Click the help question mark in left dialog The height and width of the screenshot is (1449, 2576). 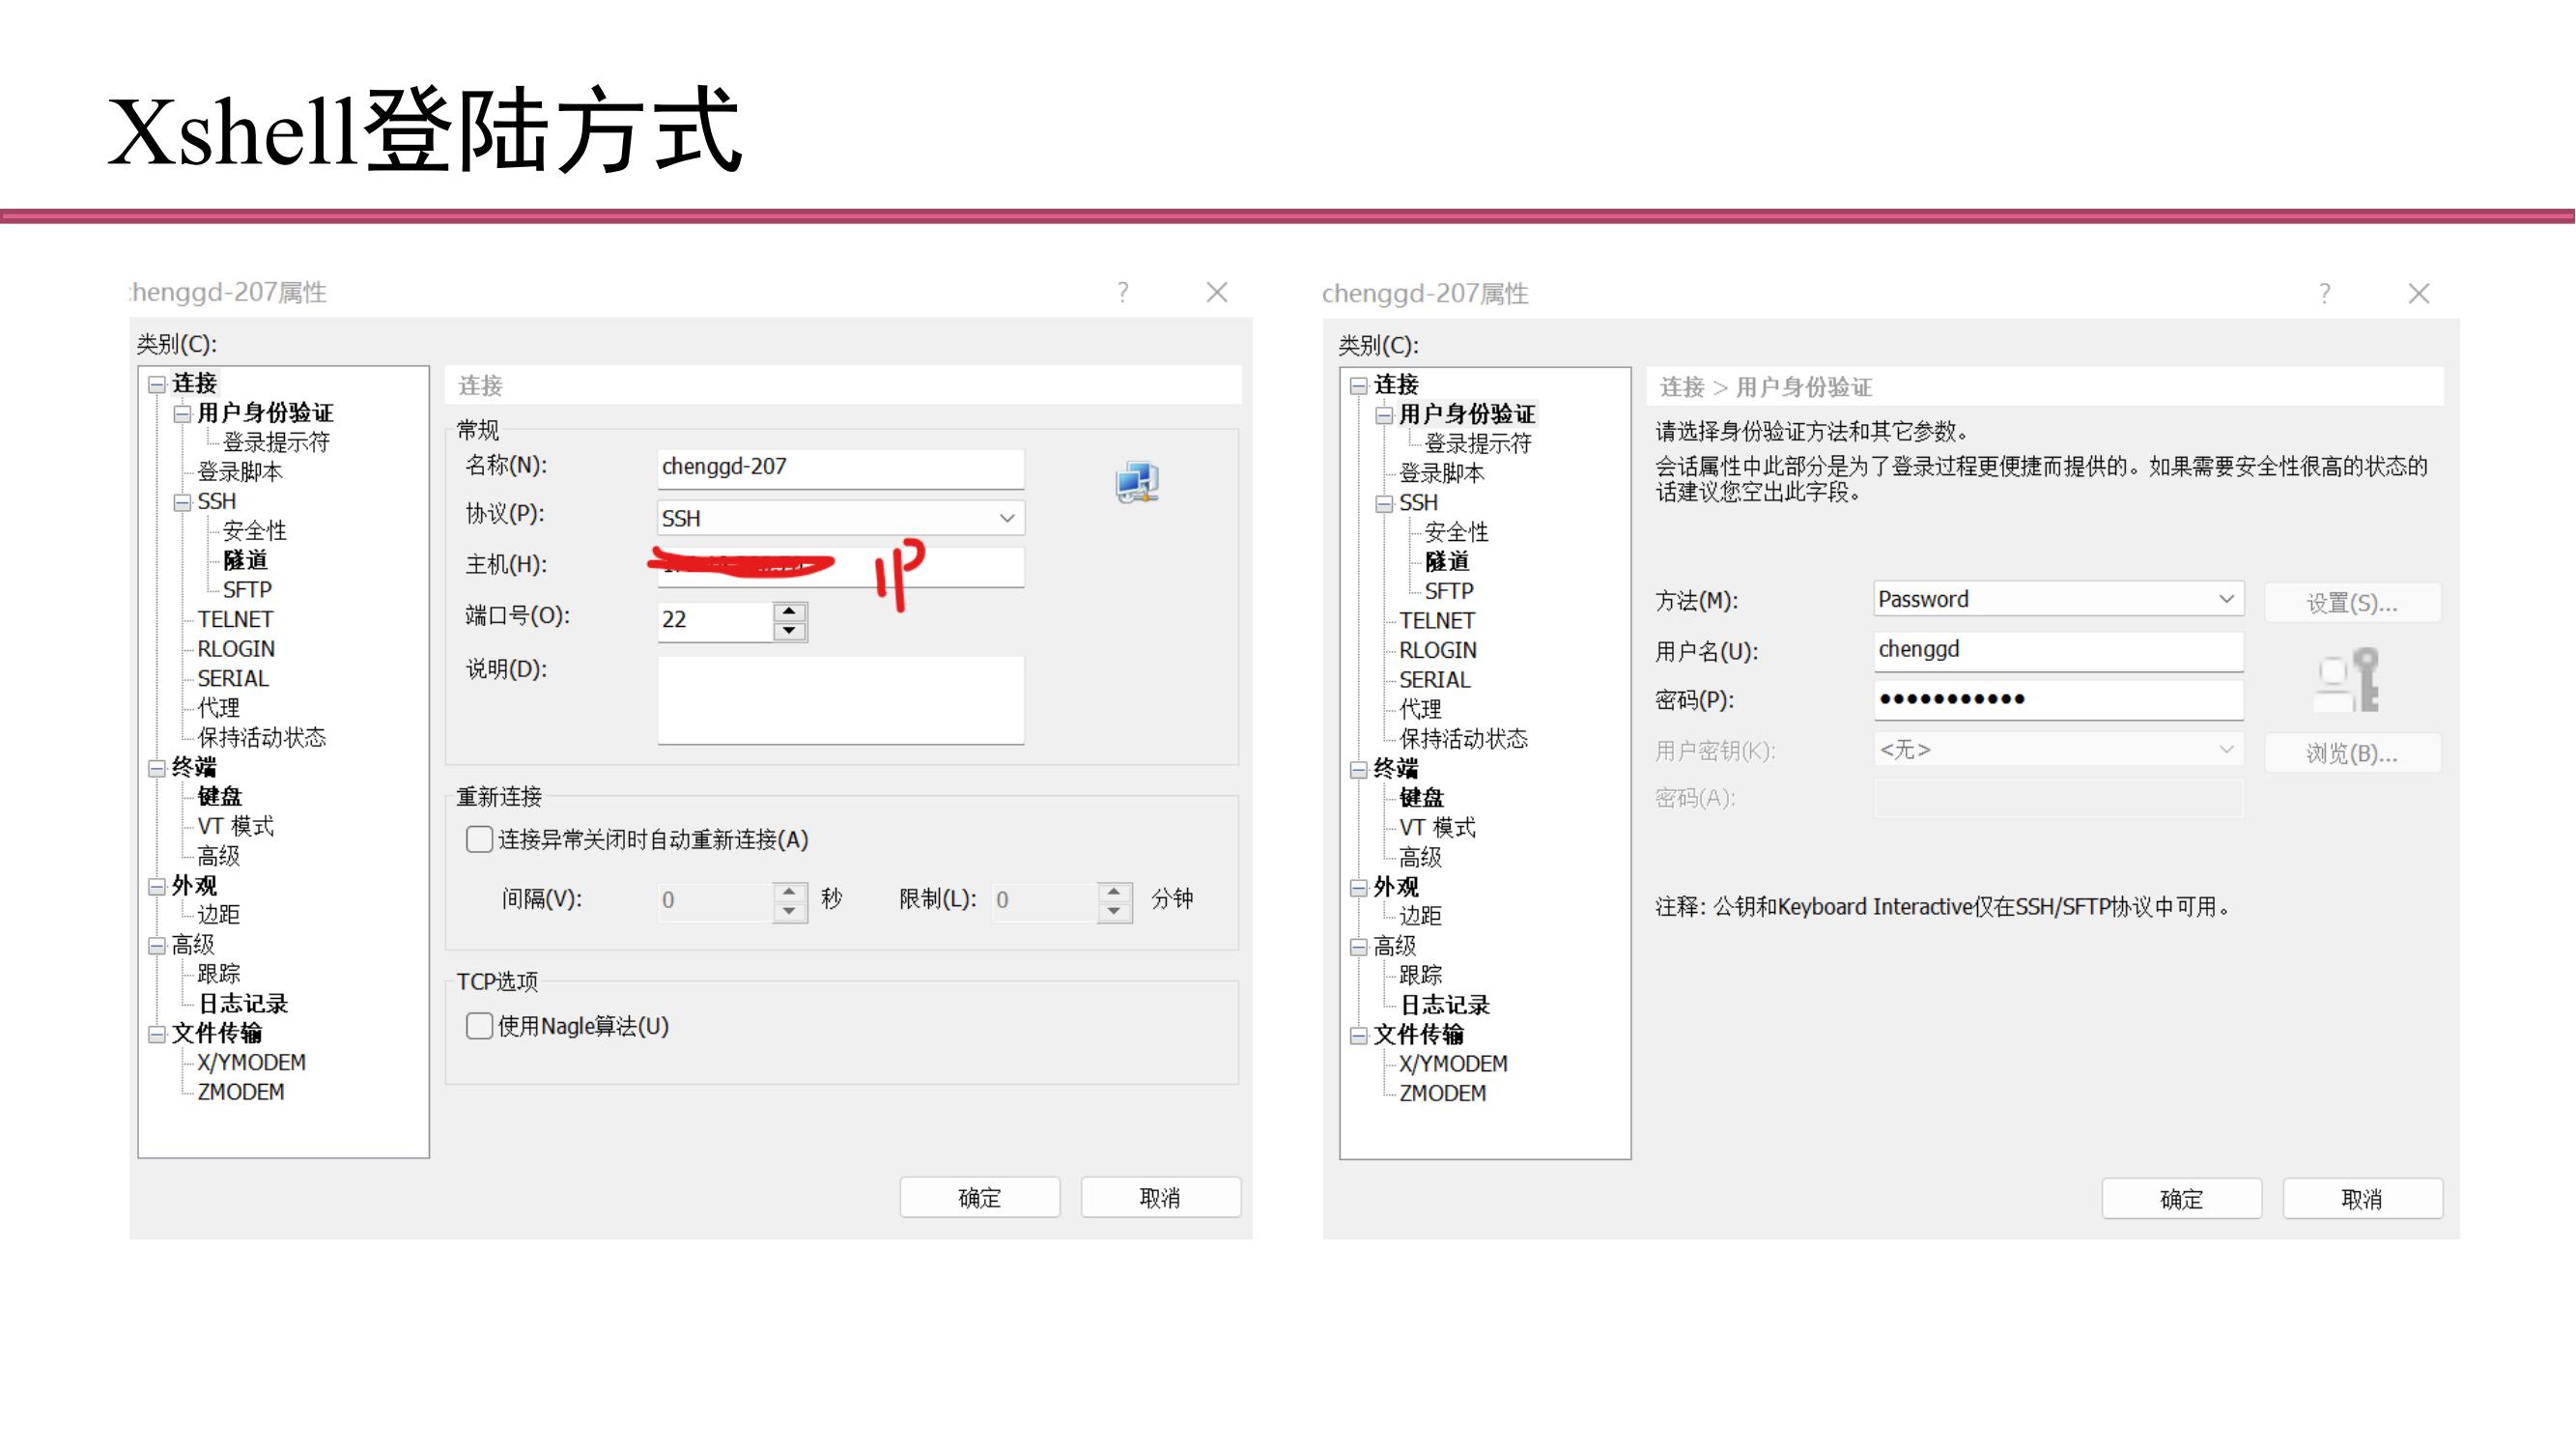[x=1123, y=292]
